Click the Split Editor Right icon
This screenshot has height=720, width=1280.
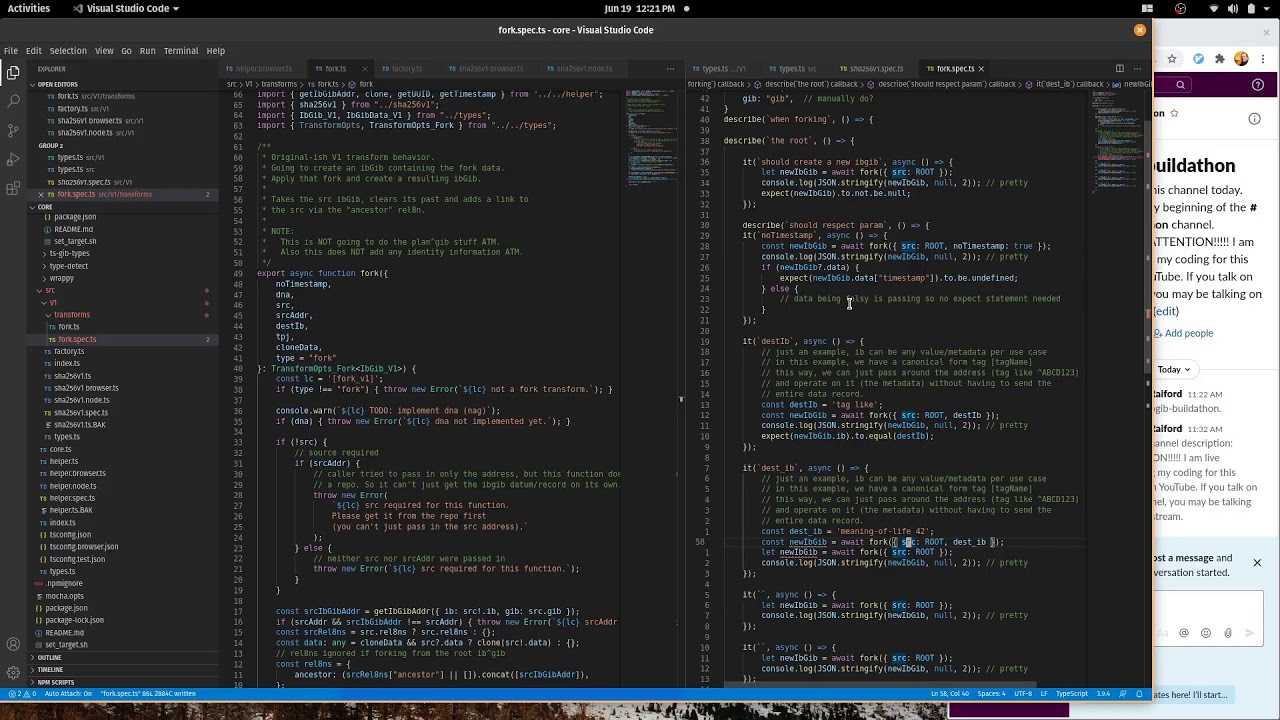(x=1119, y=68)
